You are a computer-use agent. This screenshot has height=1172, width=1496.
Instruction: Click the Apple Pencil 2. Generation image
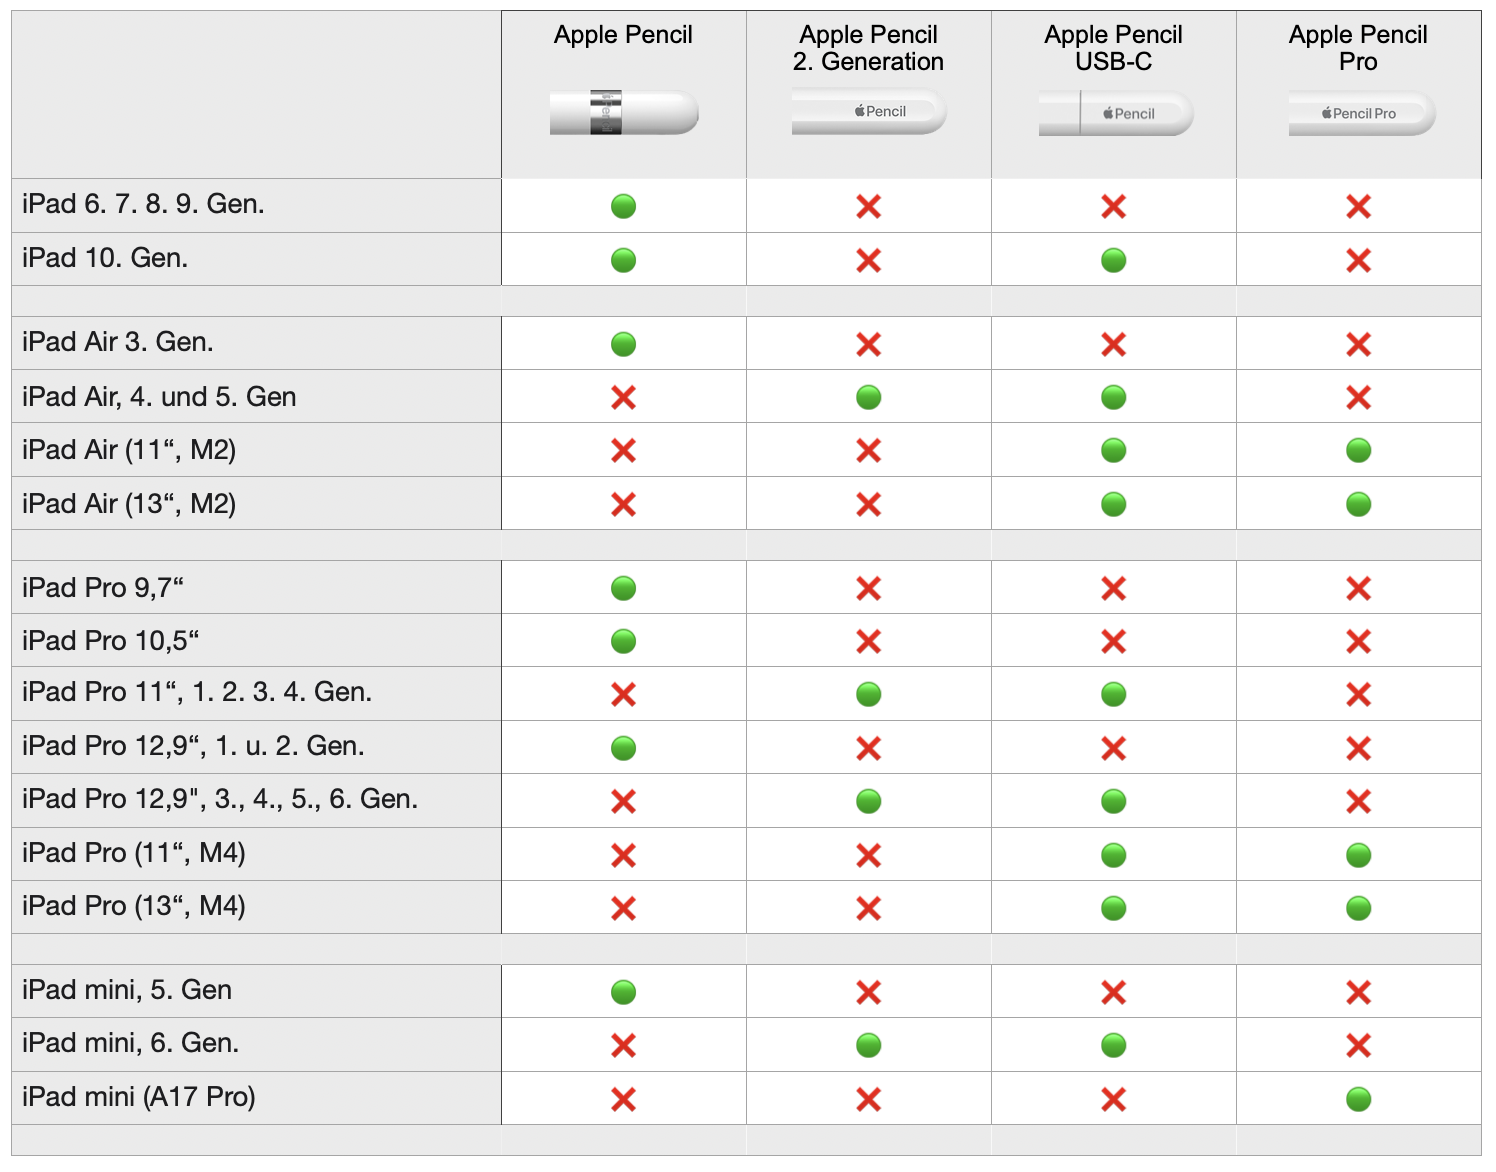point(868,111)
